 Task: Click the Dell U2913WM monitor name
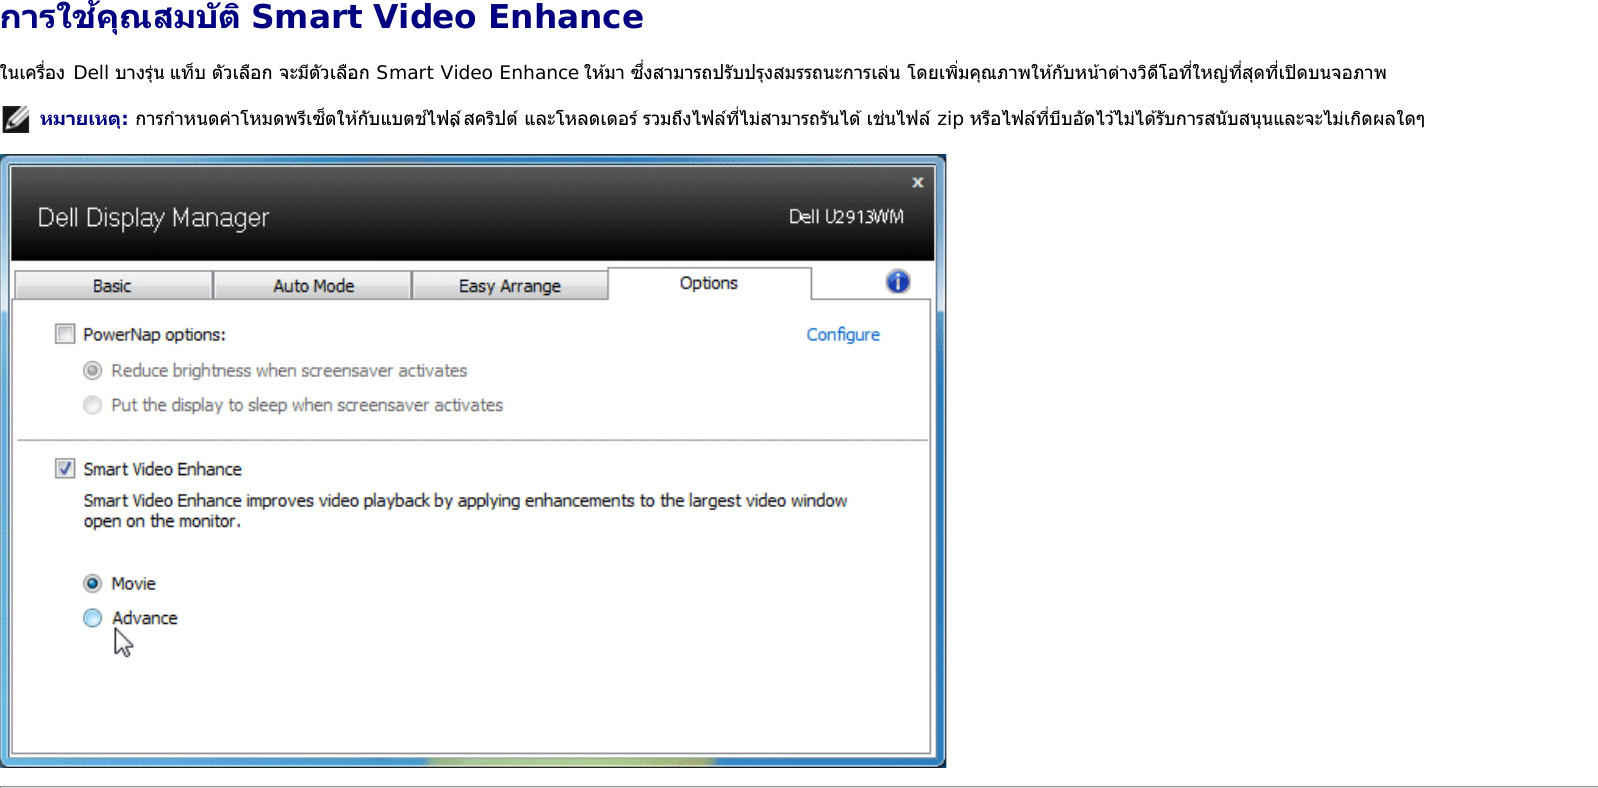(846, 217)
